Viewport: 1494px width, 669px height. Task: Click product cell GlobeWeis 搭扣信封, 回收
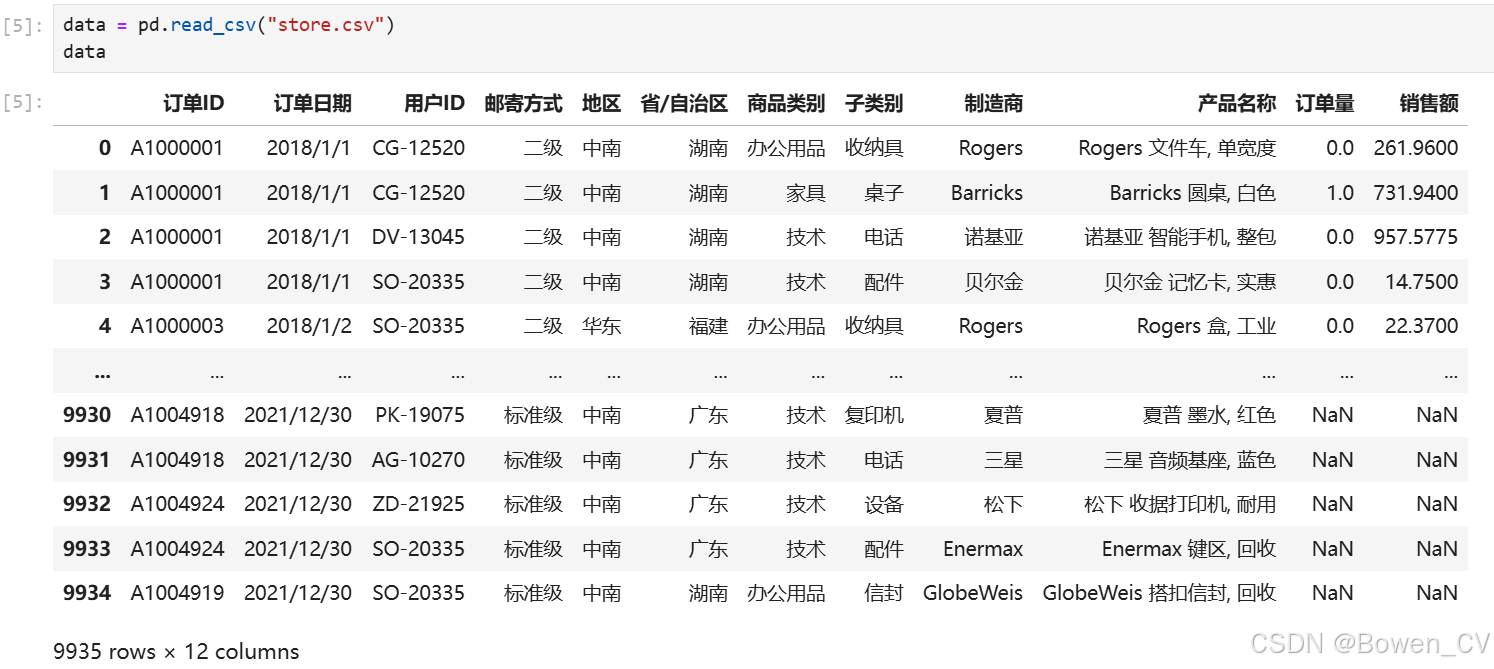click(x=1160, y=593)
